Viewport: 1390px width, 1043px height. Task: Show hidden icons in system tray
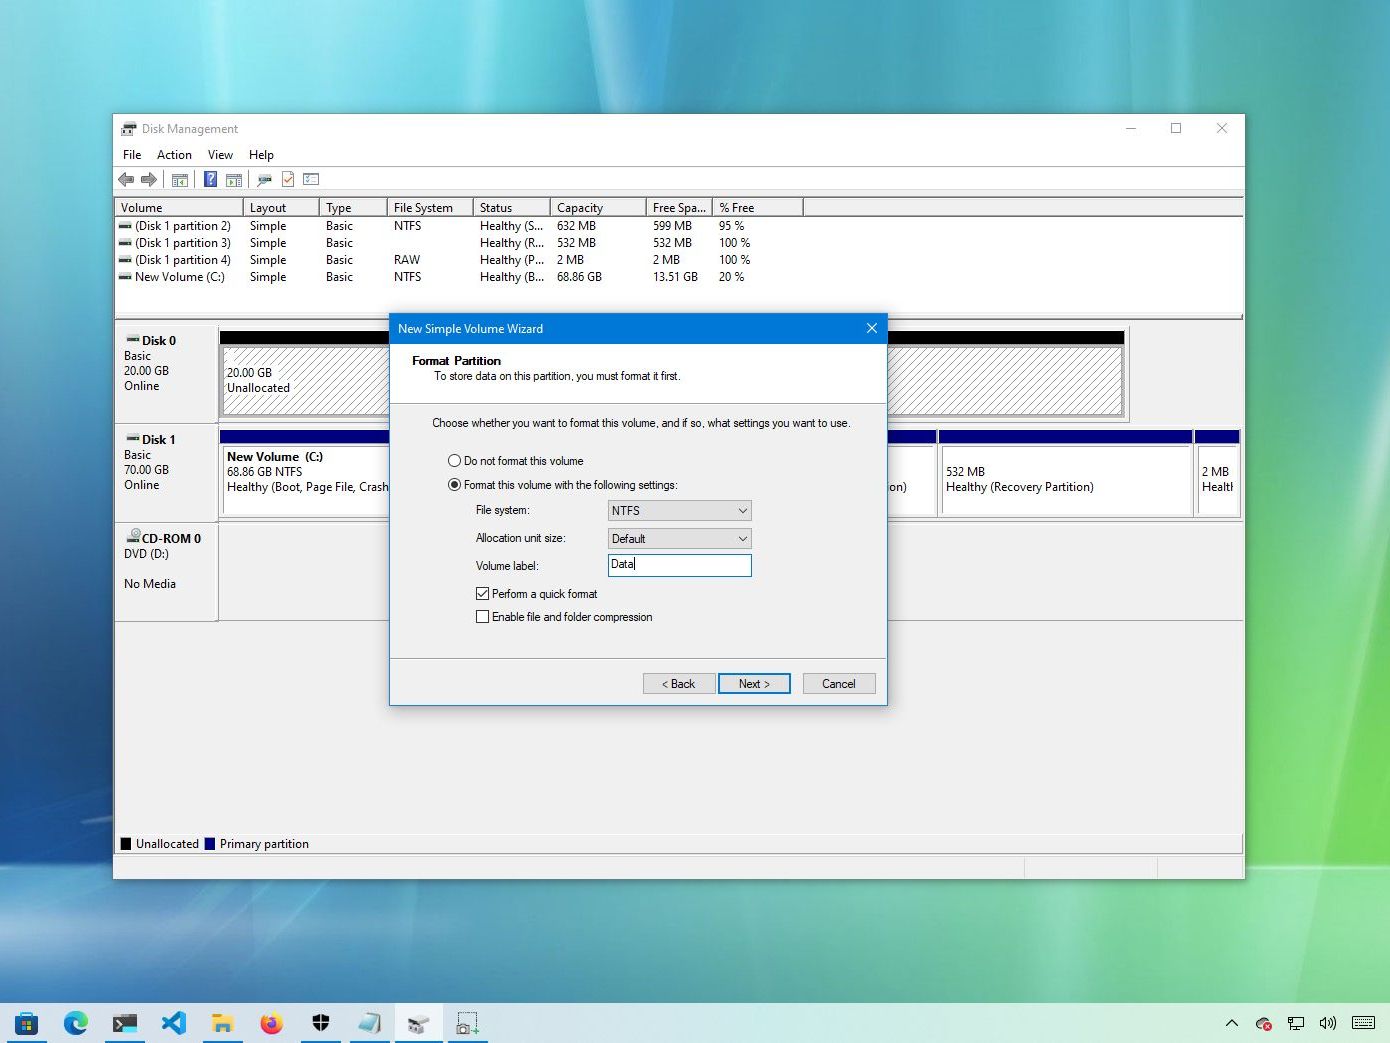pos(1232,1023)
